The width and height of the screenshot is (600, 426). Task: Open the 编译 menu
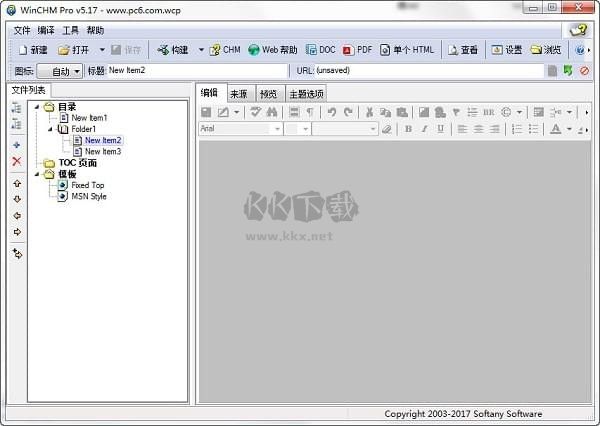click(x=46, y=31)
